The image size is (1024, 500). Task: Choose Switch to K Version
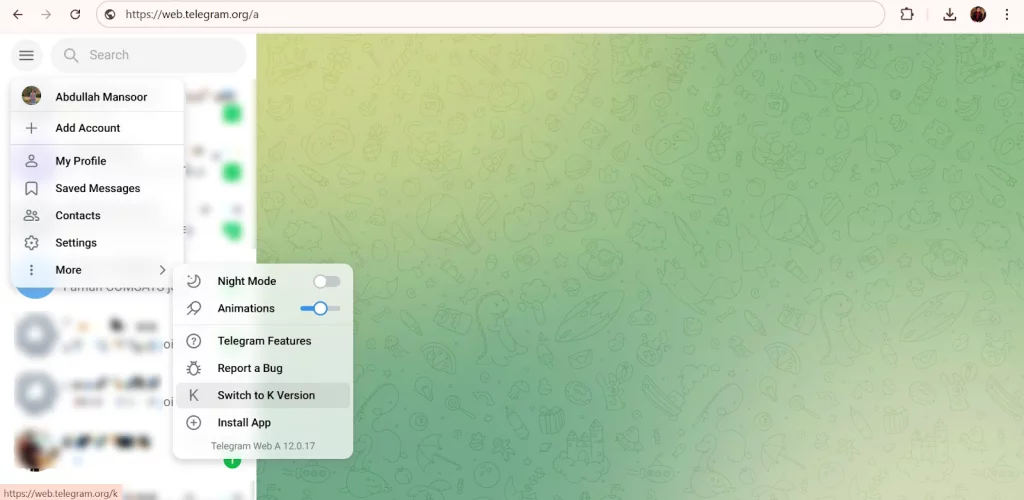263,396
